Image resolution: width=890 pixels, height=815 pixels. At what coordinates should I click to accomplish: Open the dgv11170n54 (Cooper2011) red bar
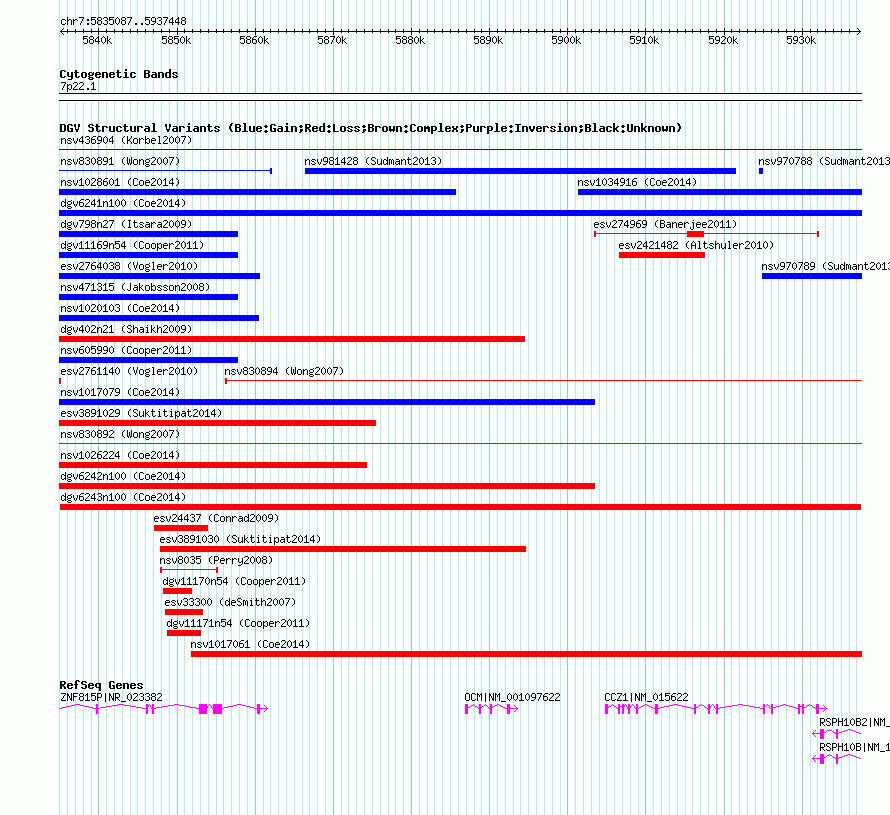[x=177, y=591]
